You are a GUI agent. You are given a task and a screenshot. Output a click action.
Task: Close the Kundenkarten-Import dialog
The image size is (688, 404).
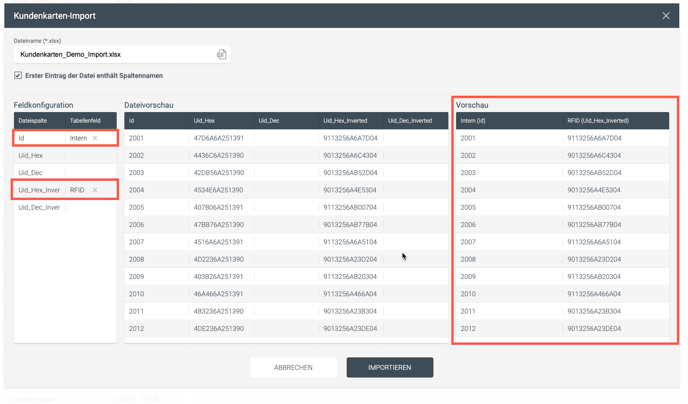[666, 16]
